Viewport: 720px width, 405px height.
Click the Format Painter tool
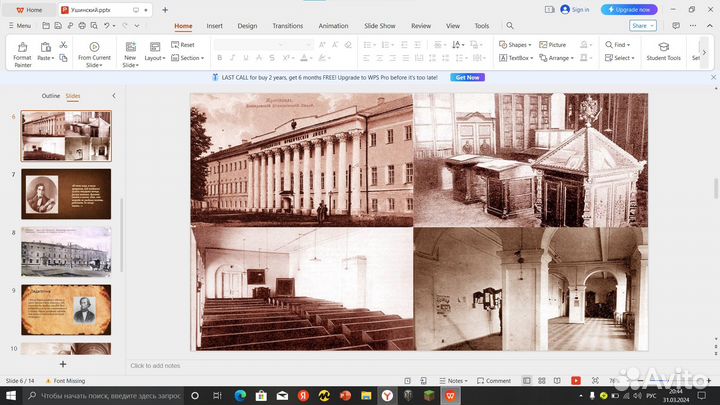[22, 54]
